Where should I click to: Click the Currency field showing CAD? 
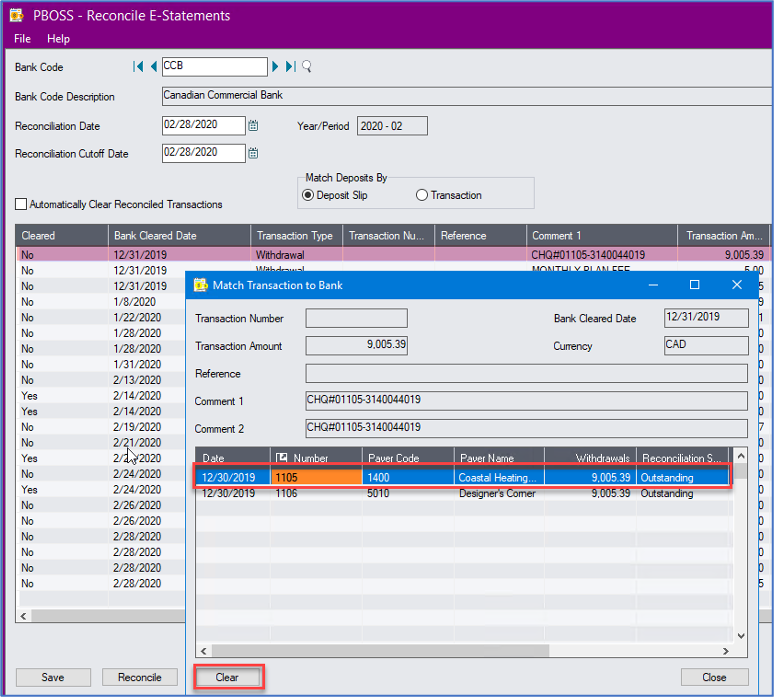pos(706,346)
